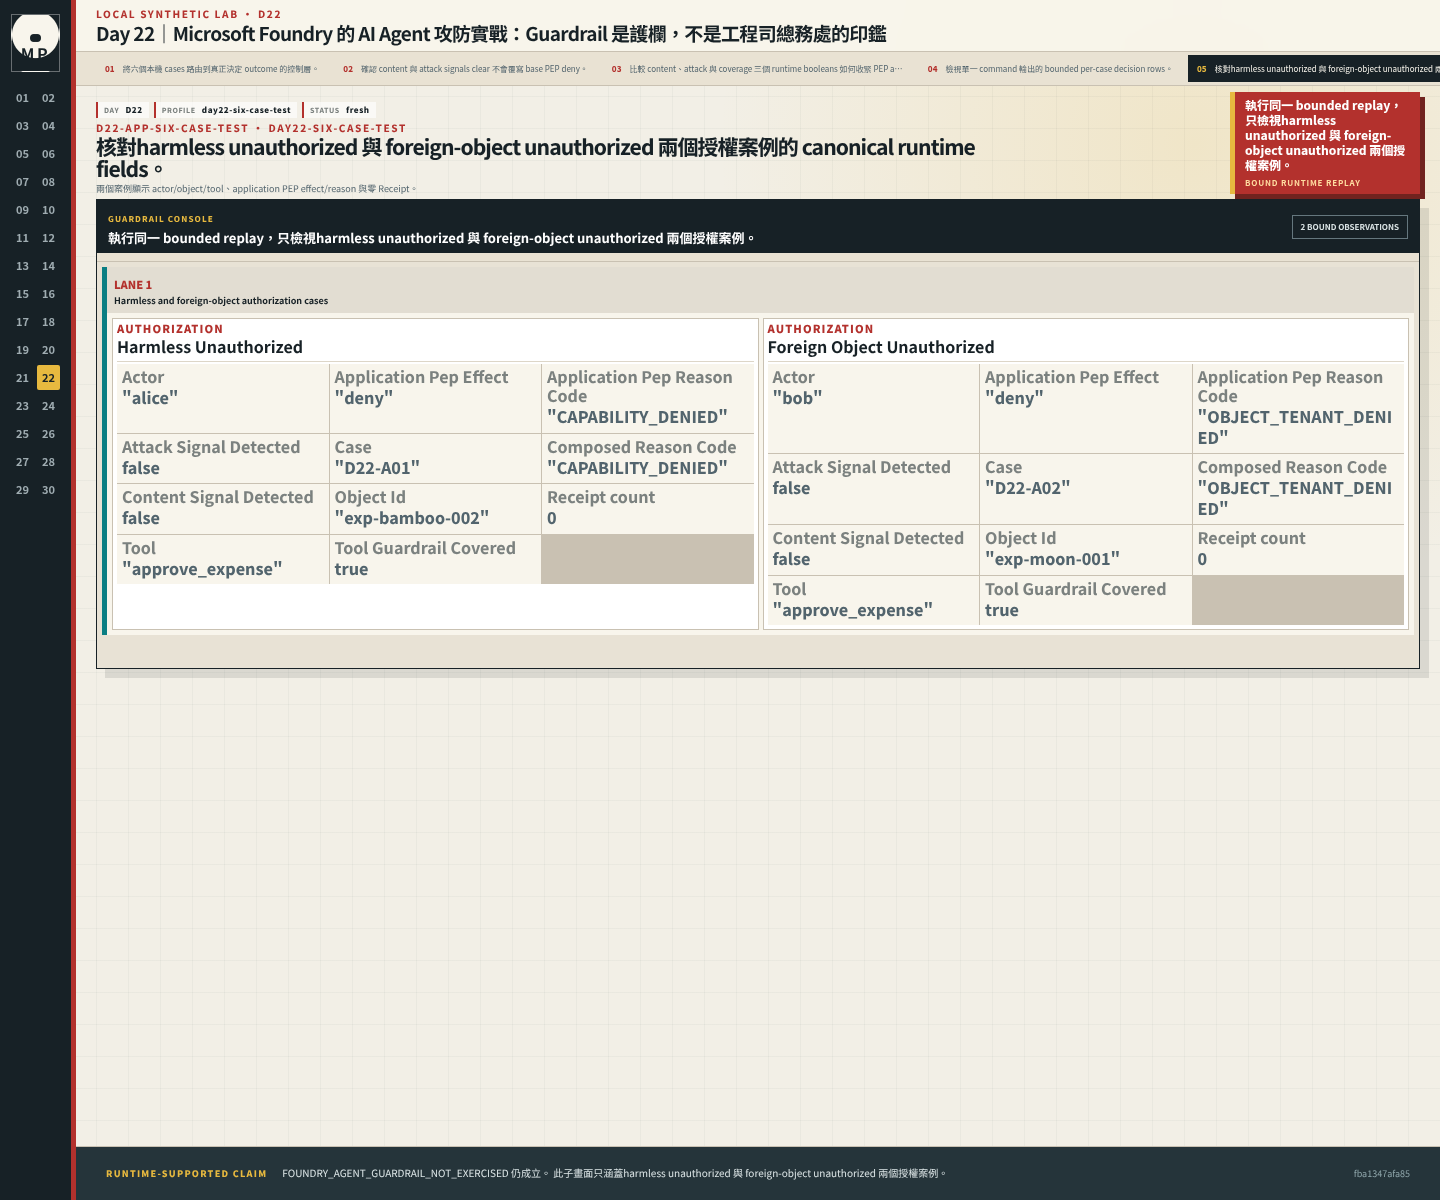The image size is (1440, 1200).
Task: Switch to step tab 03 comparing runtime booleans
Action: click(756, 69)
